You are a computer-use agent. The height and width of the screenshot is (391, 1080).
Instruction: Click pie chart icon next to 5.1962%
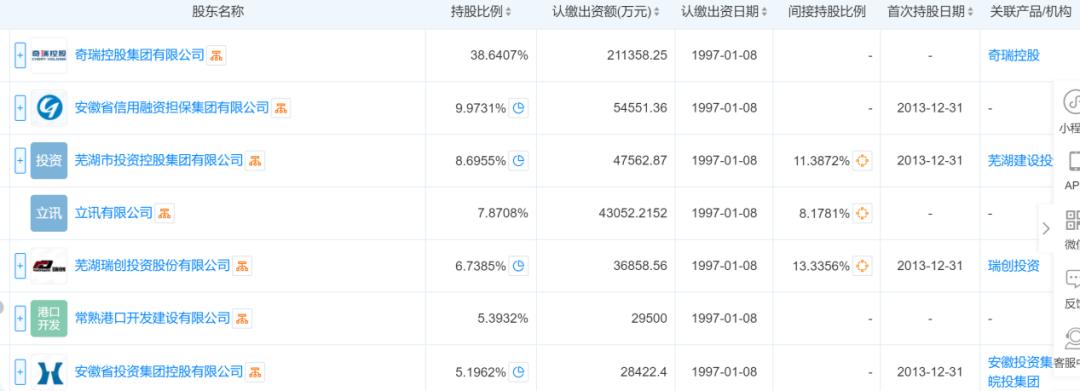coord(519,372)
